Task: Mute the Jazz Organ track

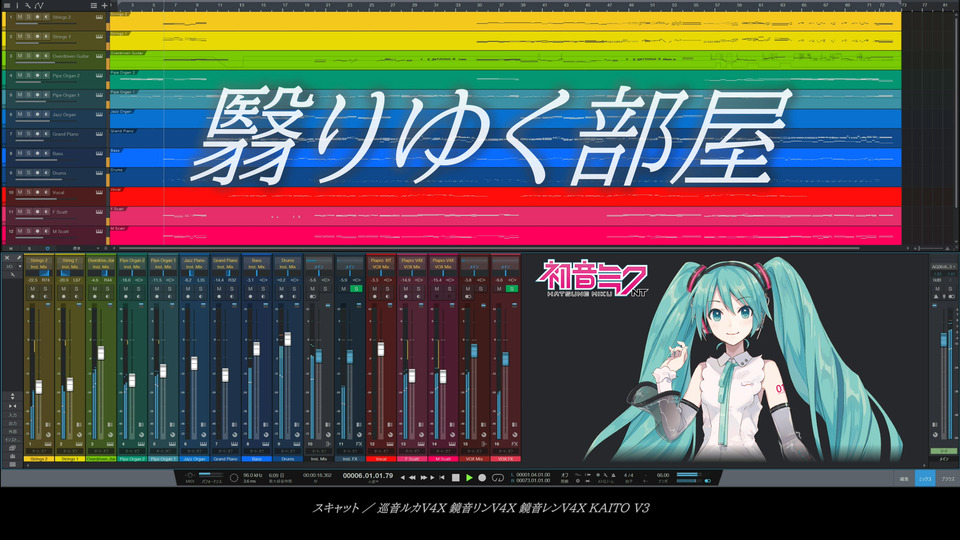Action: [20, 114]
